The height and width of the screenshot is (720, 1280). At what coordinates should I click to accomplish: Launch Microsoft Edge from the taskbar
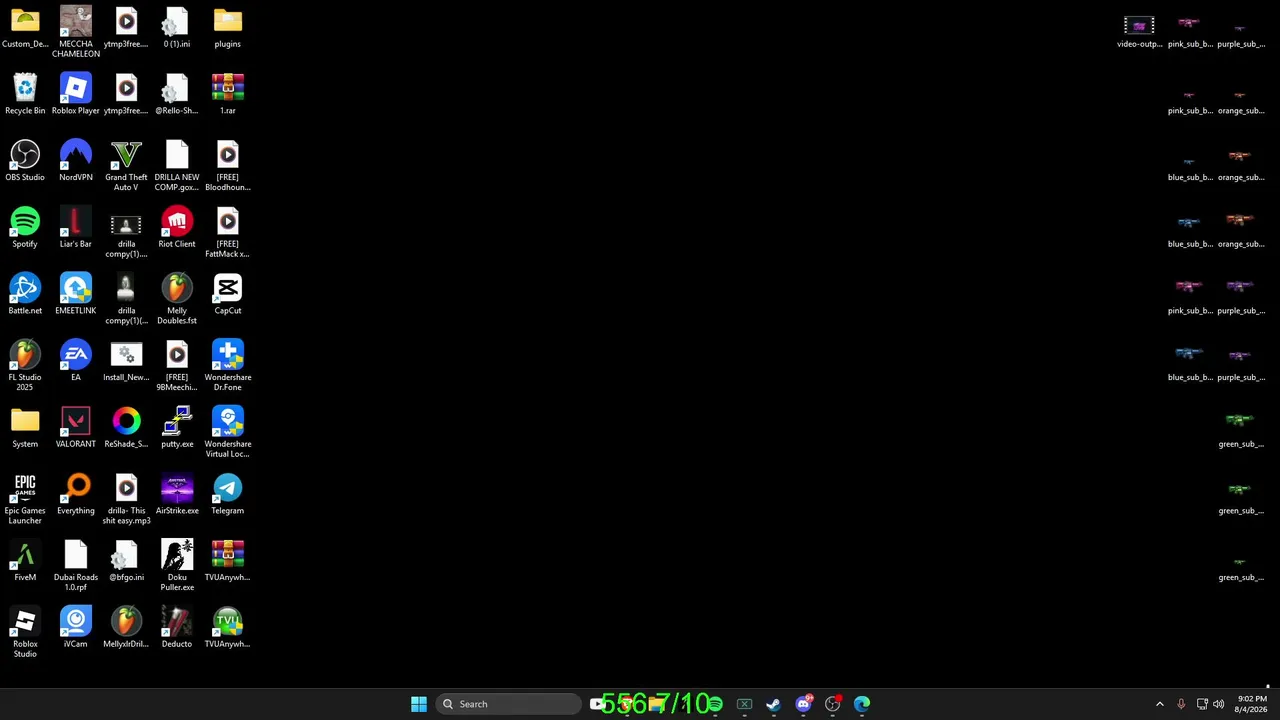click(x=862, y=704)
